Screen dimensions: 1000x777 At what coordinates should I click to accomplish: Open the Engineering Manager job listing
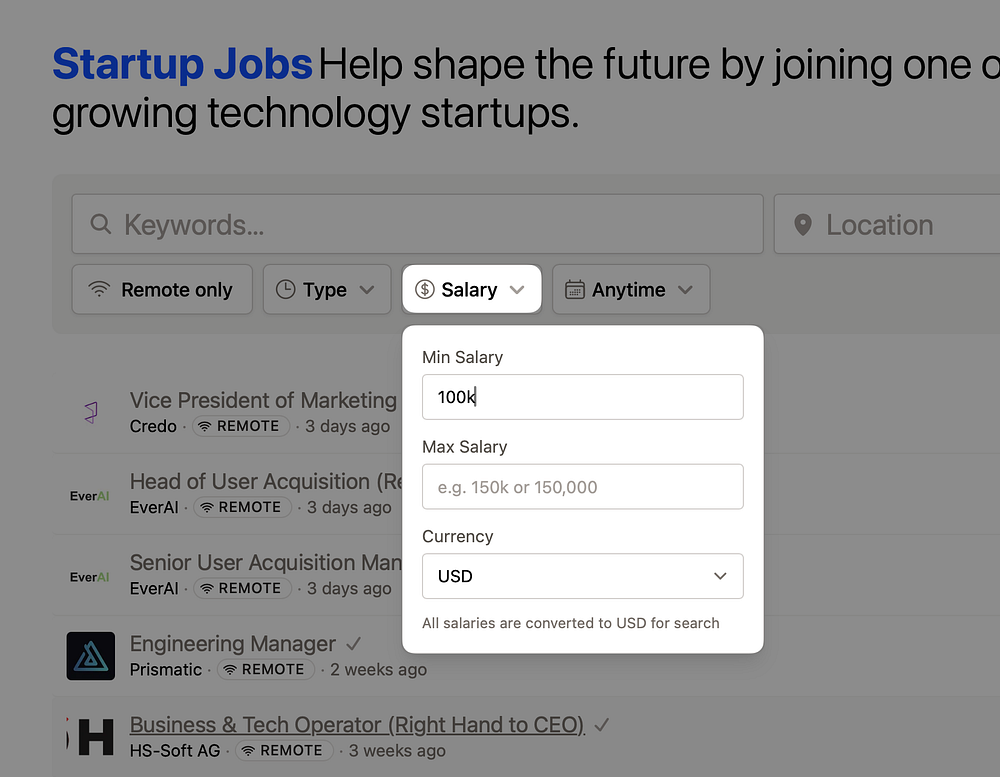click(x=233, y=644)
